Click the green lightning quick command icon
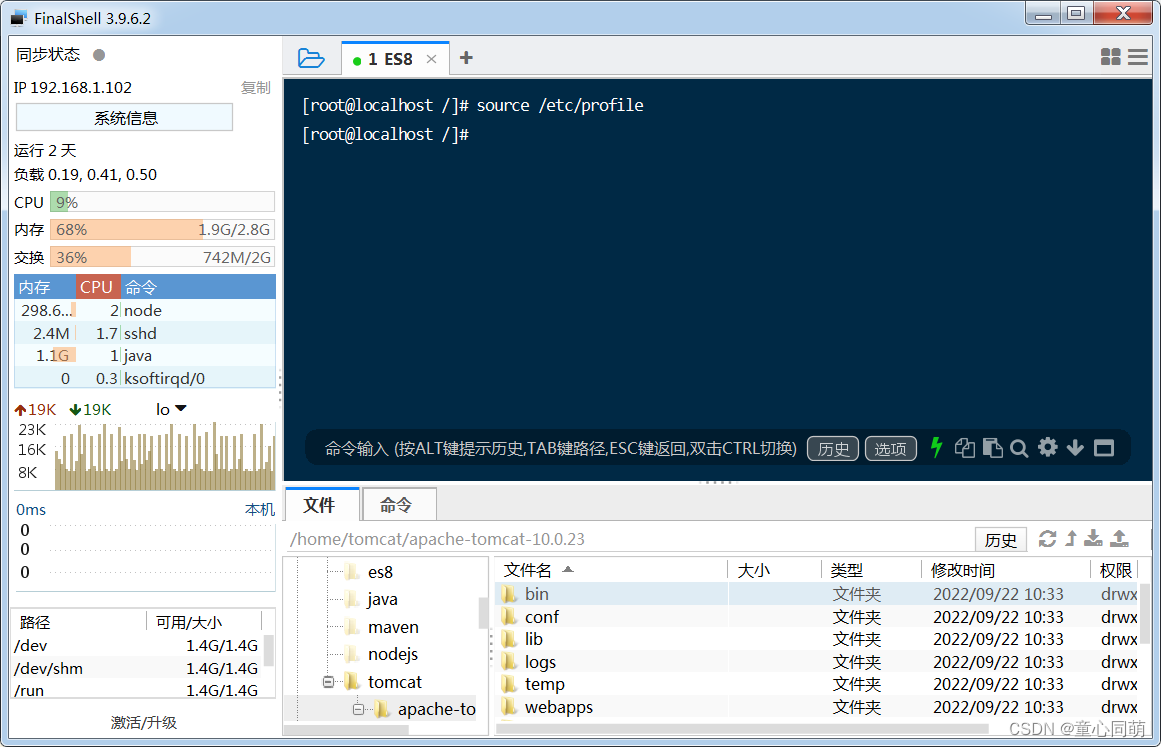Viewport: 1161px width, 747px height. point(936,447)
